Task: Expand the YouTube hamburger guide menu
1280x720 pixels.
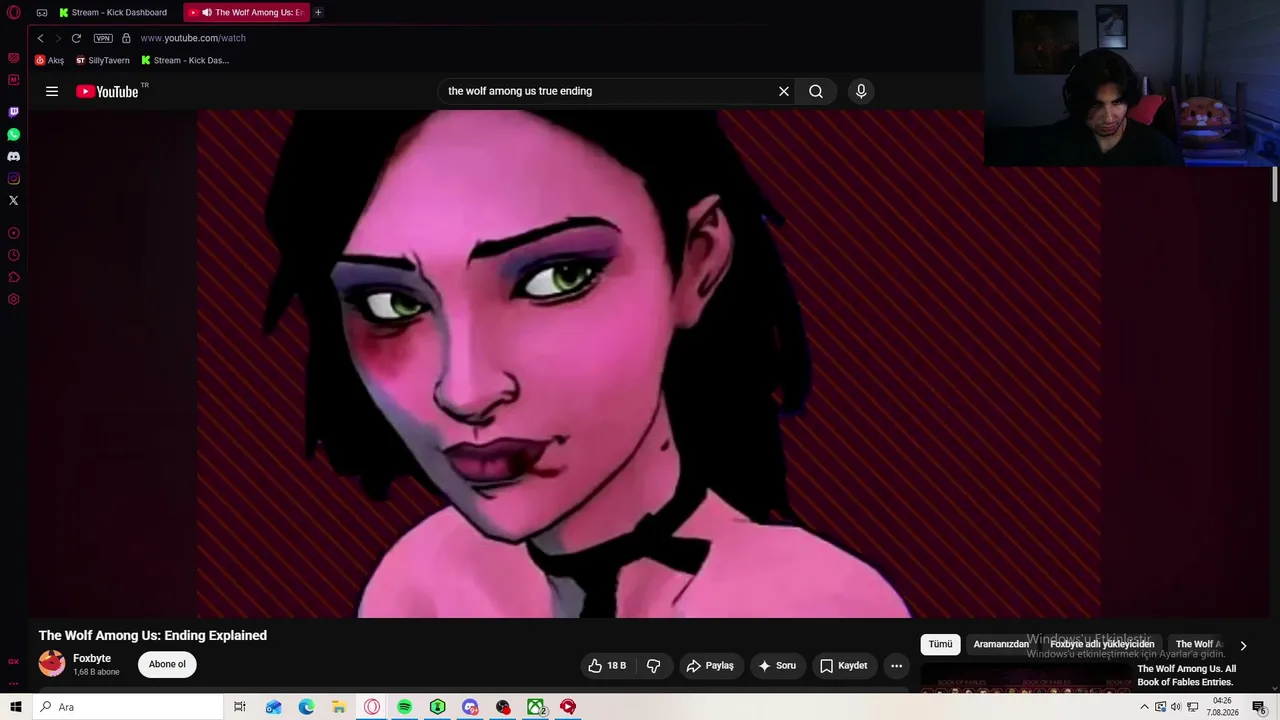Action: point(52,91)
